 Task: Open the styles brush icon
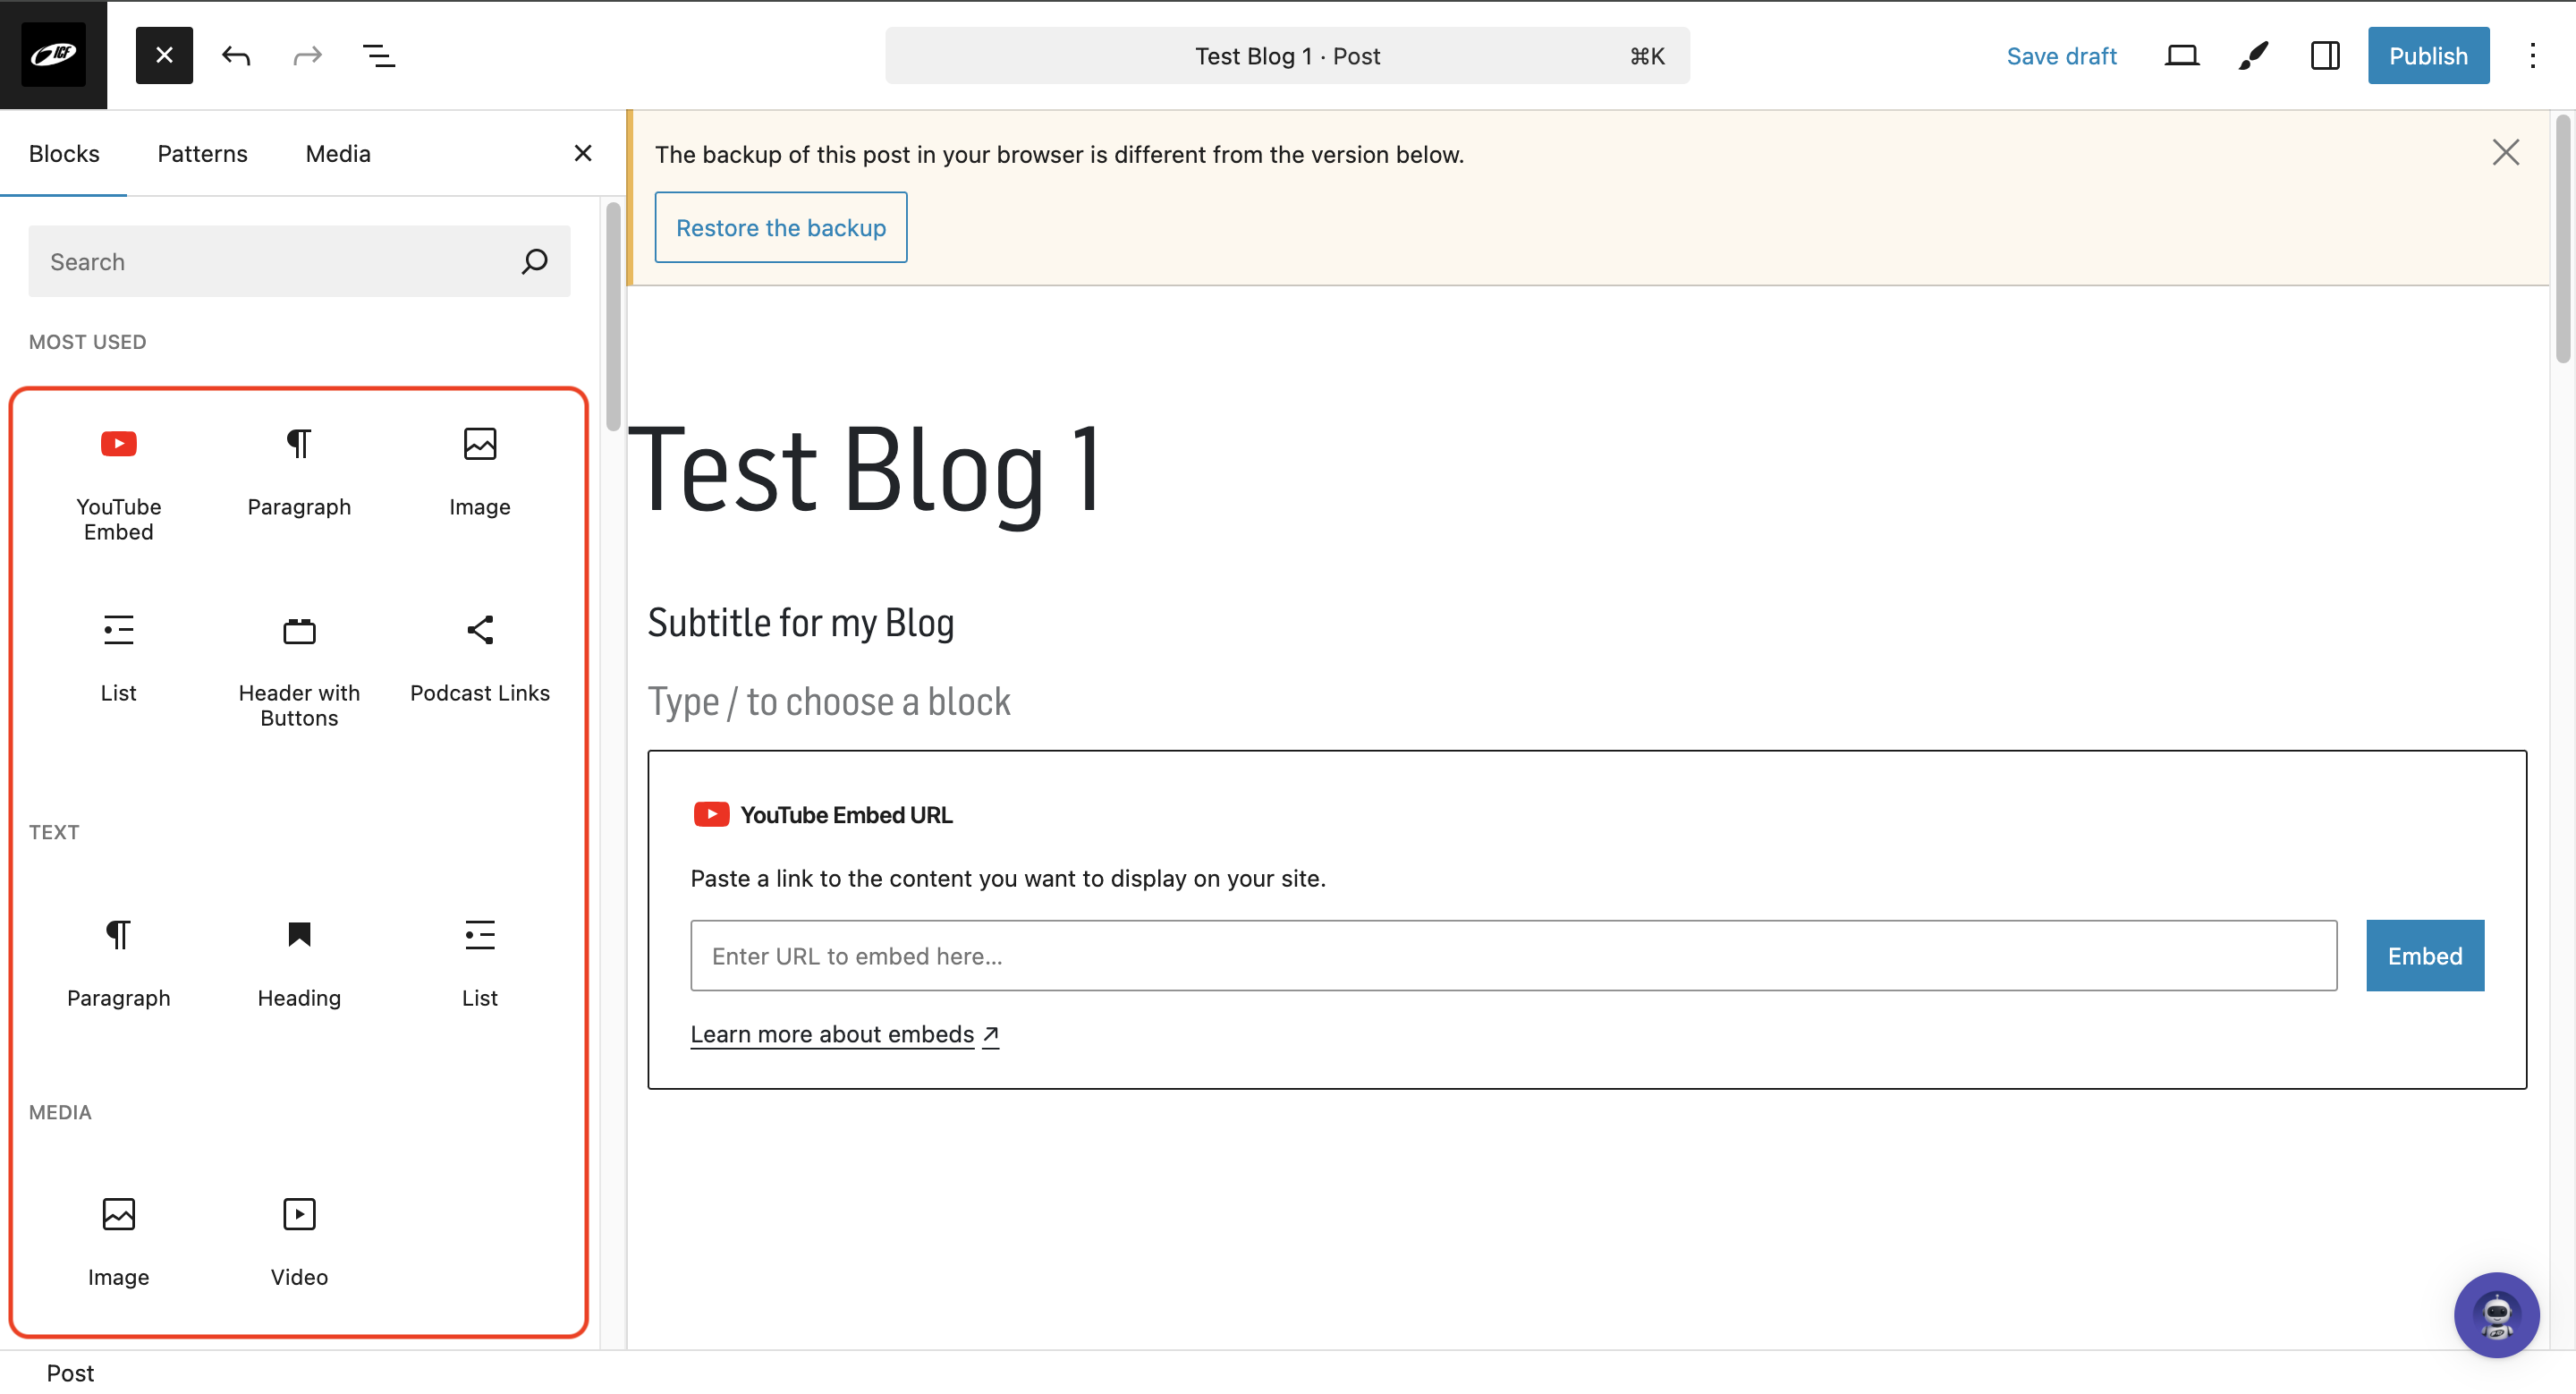pos(2253,56)
